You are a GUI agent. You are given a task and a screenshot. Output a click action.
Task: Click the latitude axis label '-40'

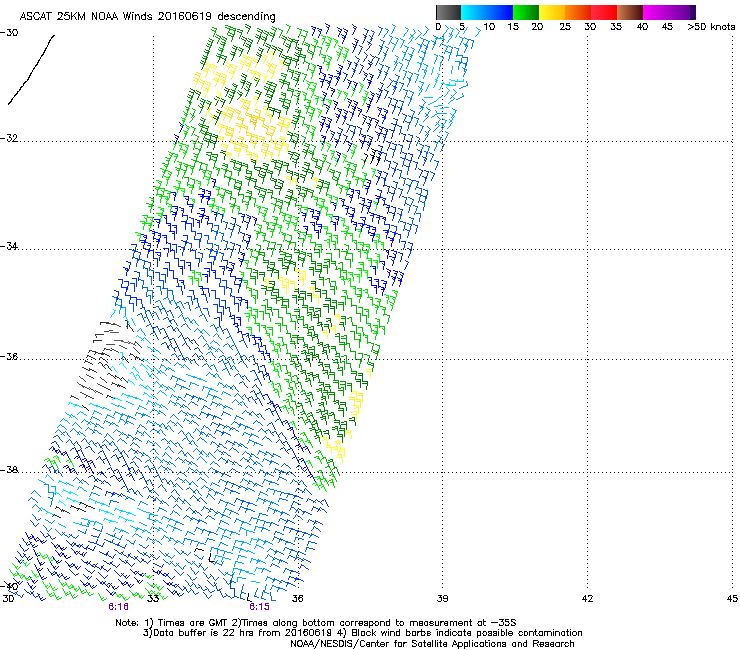tap(9, 586)
